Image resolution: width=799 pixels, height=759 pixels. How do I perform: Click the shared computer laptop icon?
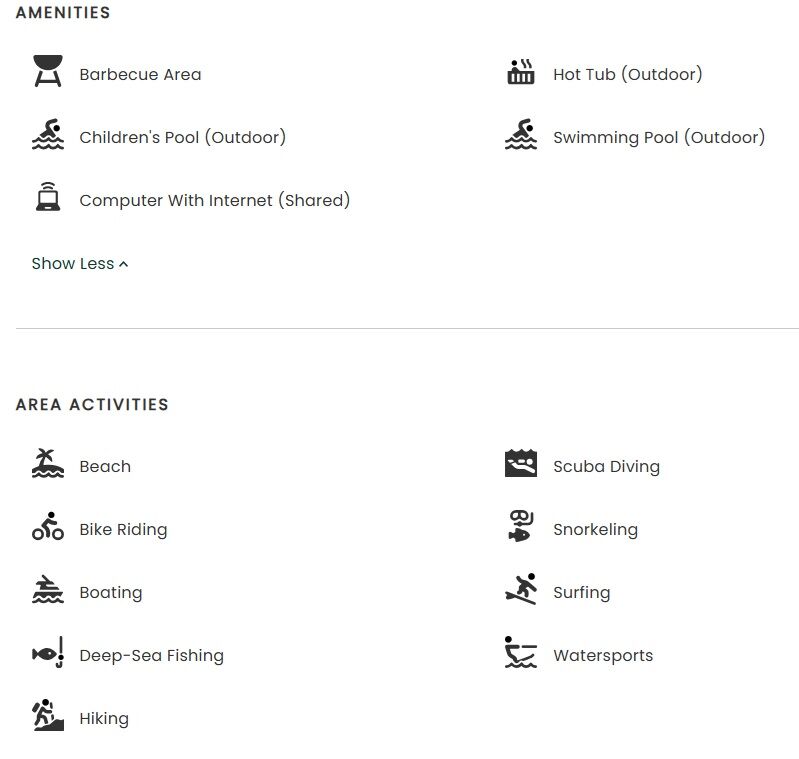(x=47, y=198)
